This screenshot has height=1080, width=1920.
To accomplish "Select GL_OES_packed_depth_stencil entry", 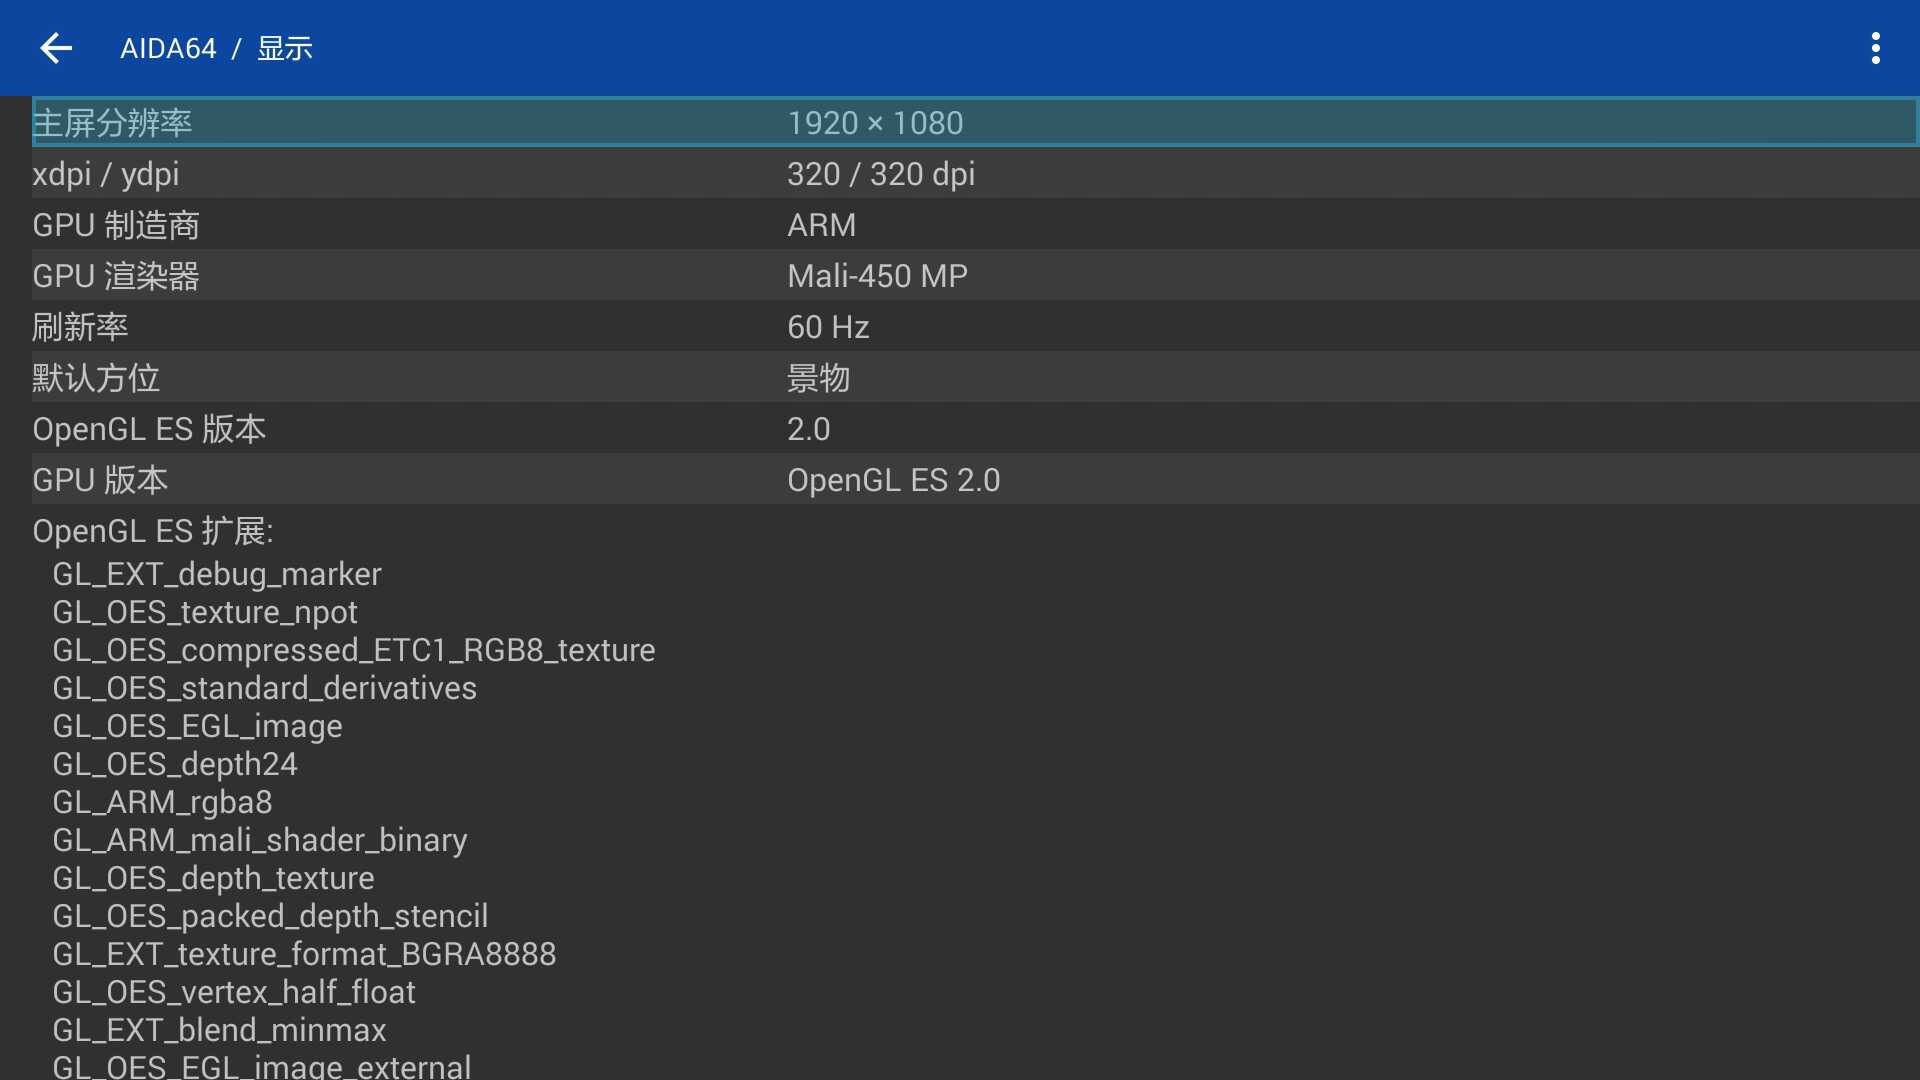I will (270, 916).
